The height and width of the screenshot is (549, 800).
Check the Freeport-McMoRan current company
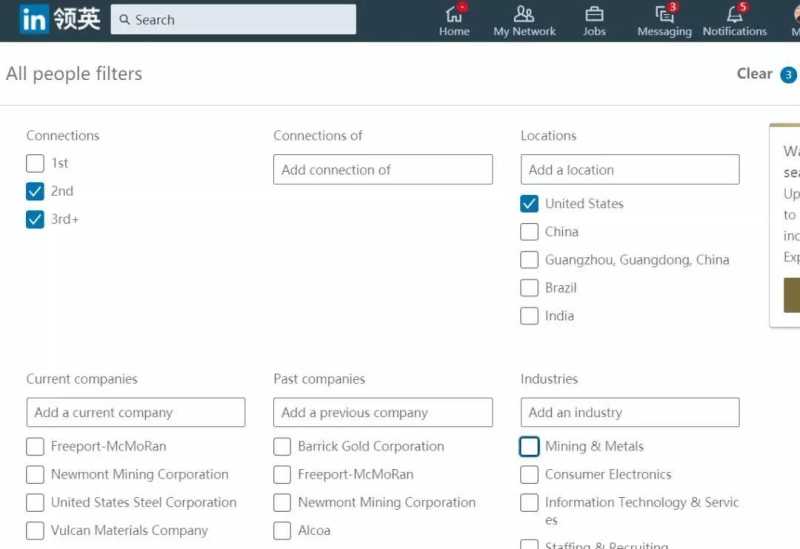[35, 447]
